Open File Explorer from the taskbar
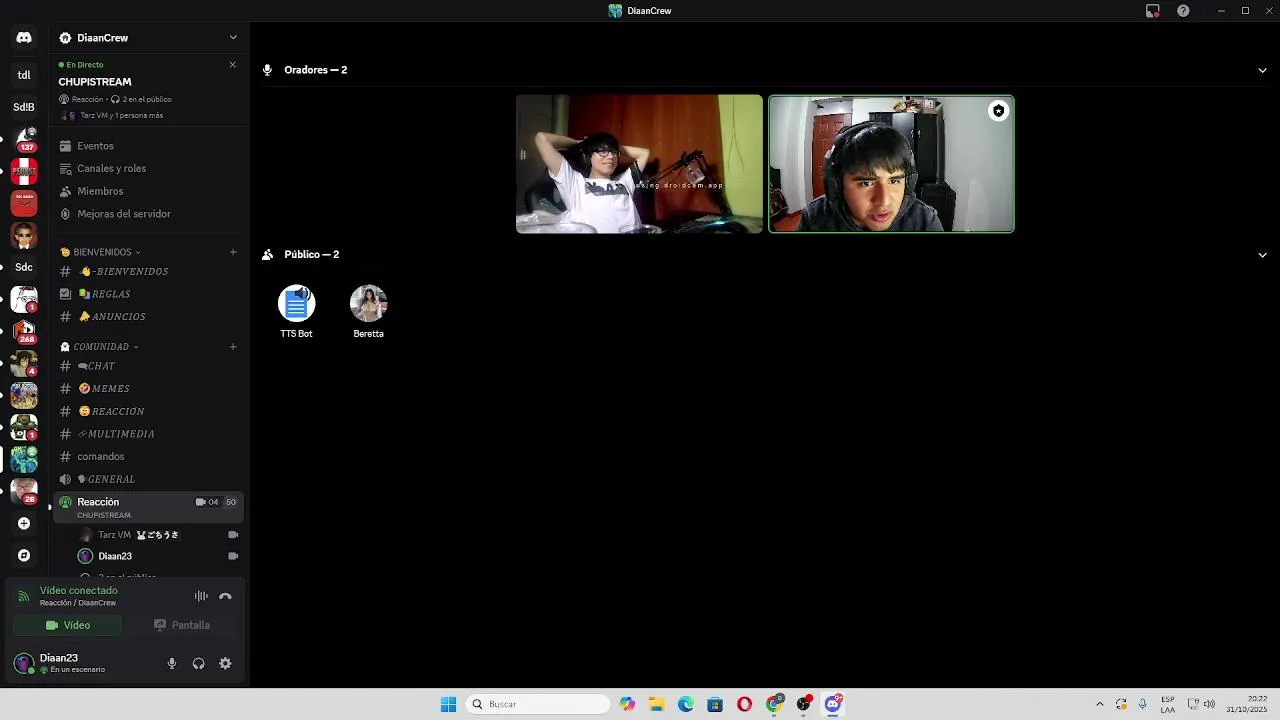The width and height of the screenshot is (1280, 720). tap(656, 704)
